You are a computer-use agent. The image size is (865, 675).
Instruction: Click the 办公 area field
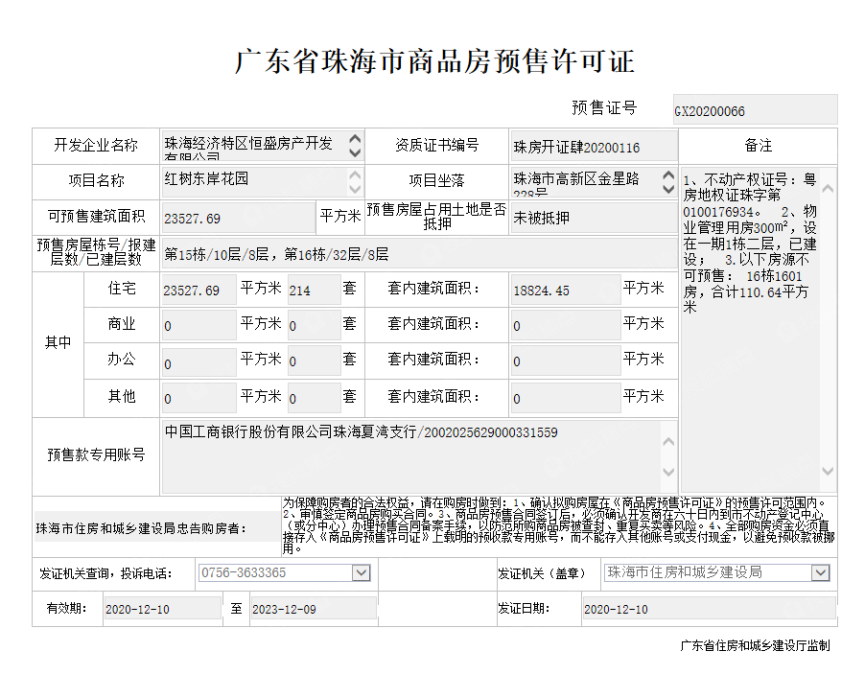tap(199, 361)
